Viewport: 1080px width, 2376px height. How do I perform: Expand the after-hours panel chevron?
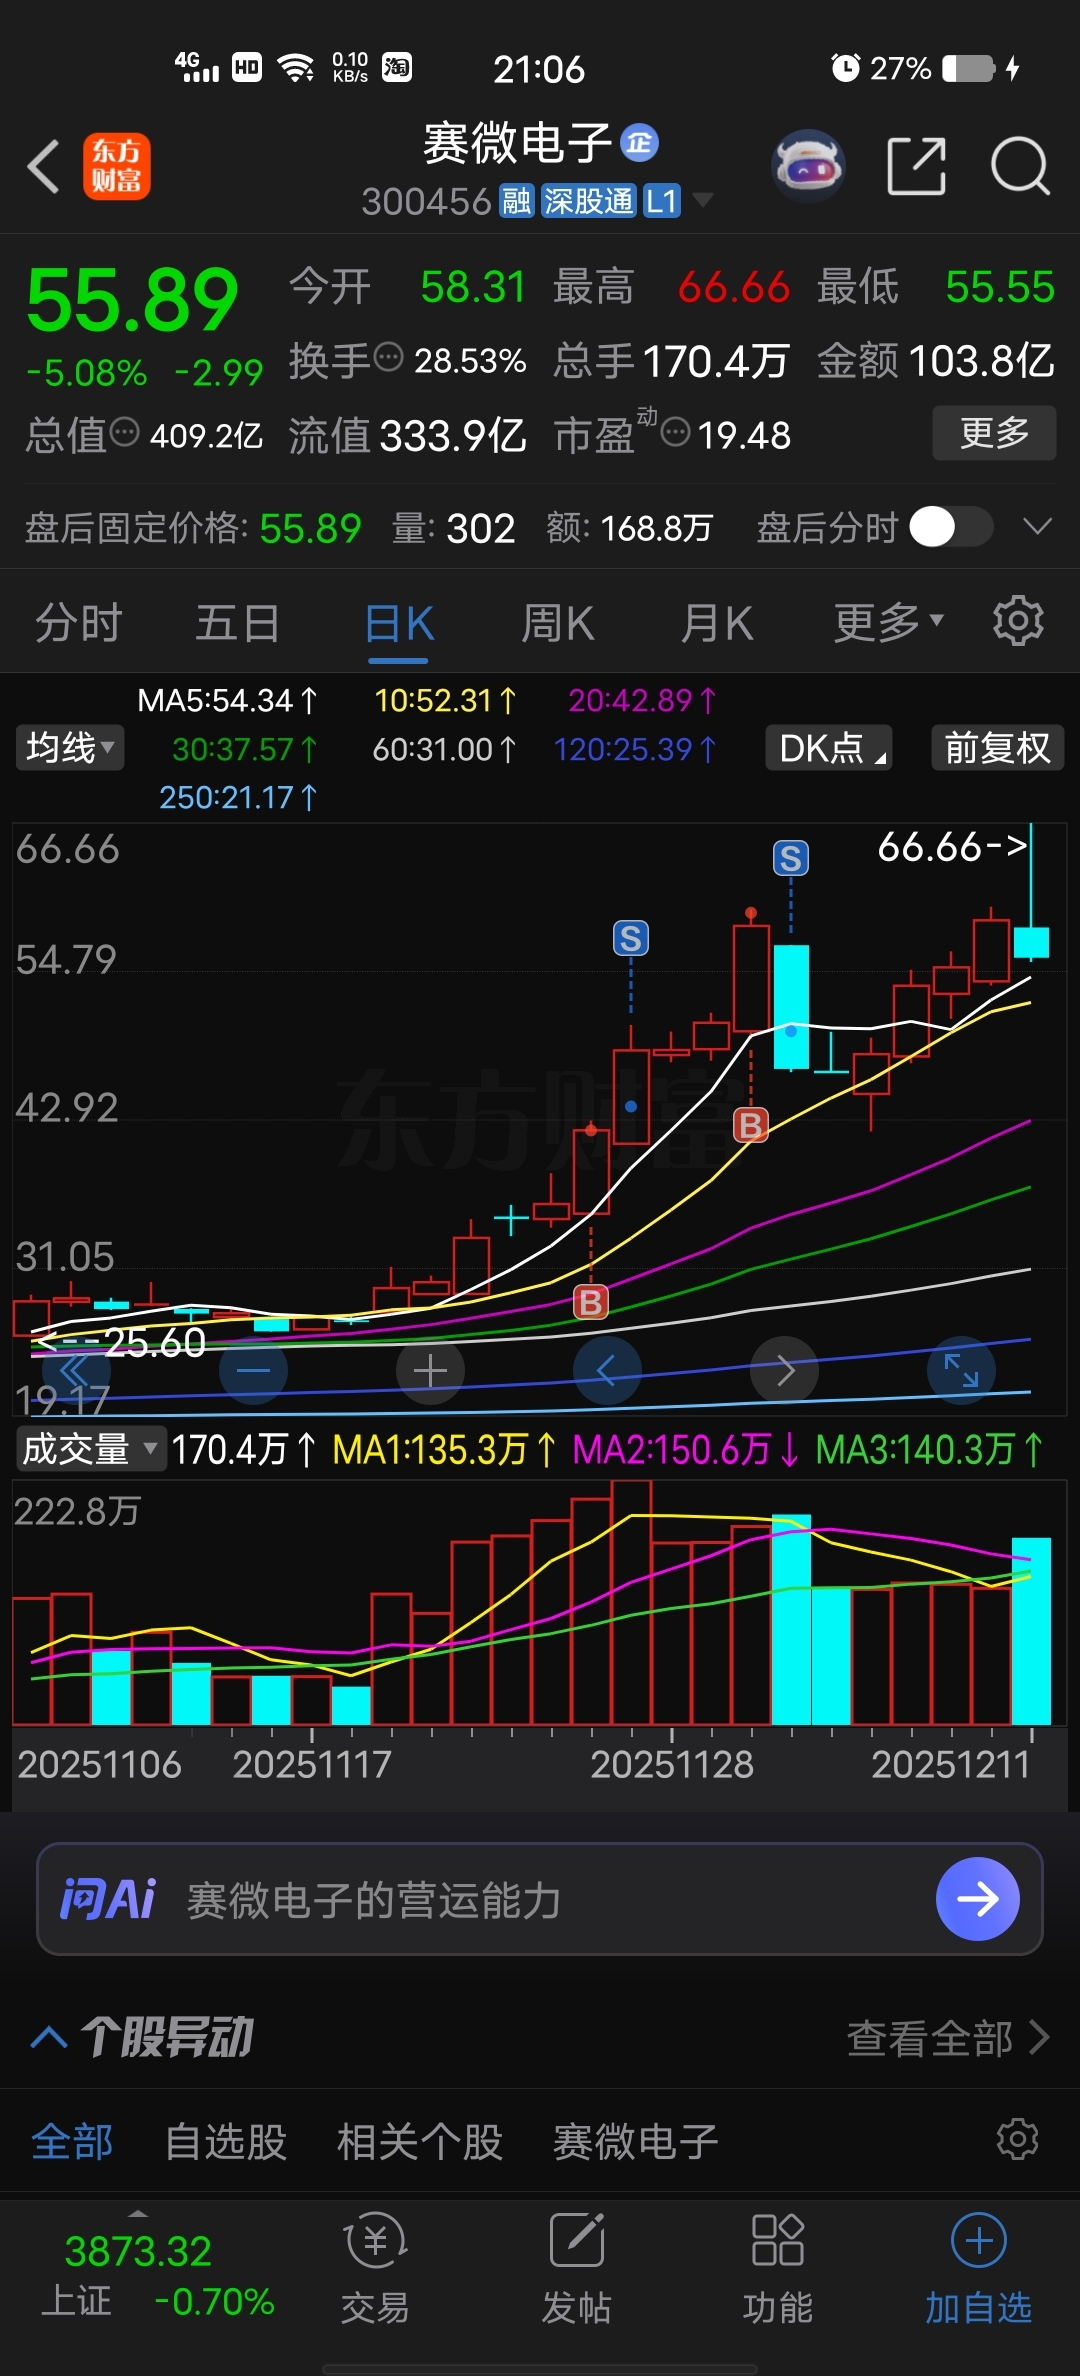tap(1038, 526)
